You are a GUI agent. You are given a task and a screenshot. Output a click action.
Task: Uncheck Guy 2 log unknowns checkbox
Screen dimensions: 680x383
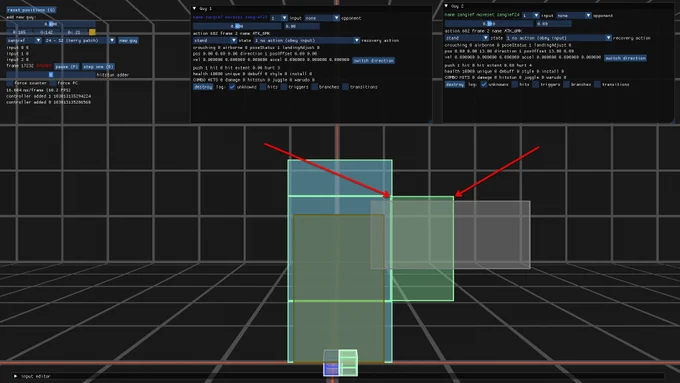tap(484, 85)
